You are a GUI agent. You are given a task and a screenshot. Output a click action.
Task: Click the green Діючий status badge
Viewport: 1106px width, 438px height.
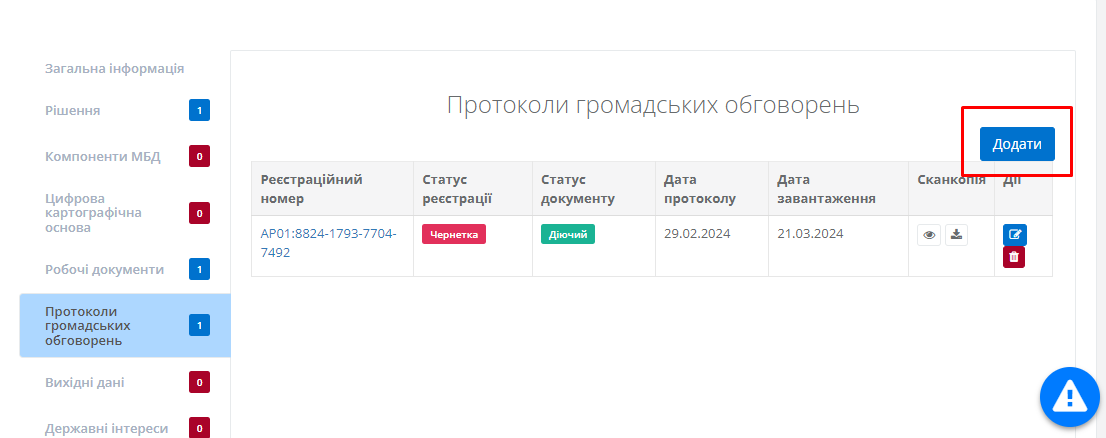(x=567, y=235)
